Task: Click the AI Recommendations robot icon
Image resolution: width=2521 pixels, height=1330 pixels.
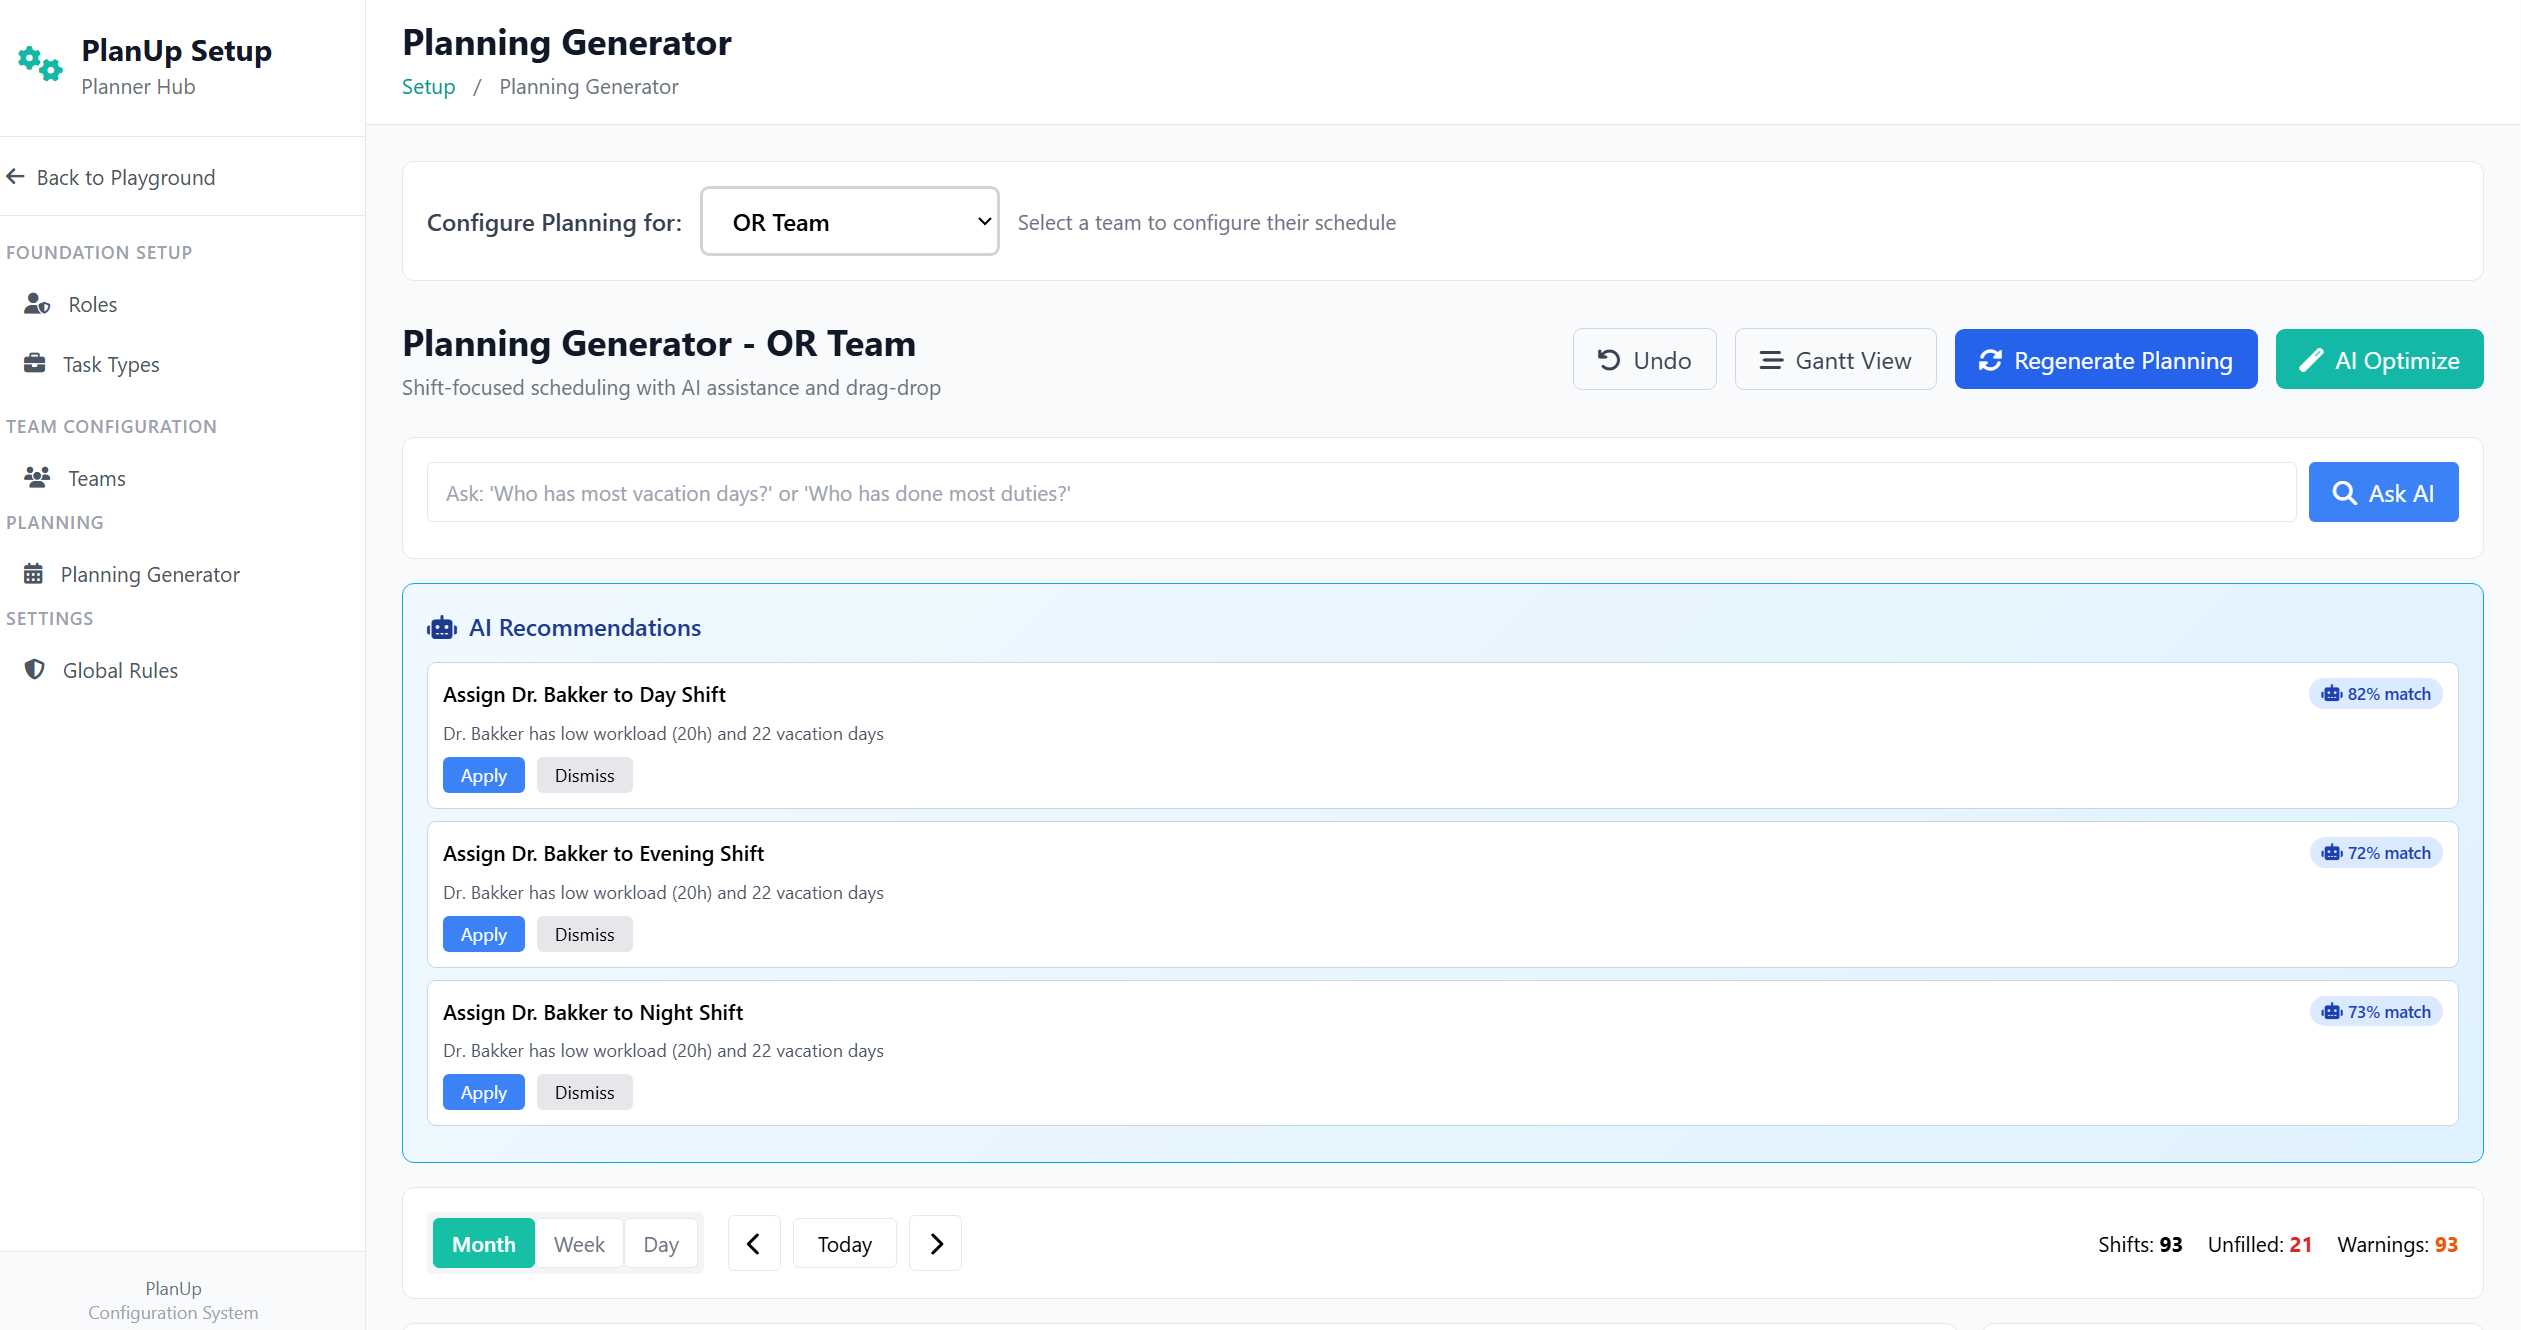Action: tap(442, 627)
